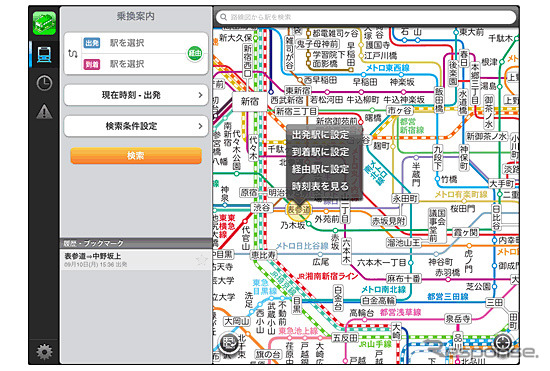Viewport: 550px width, 371px height.
Task: Tap 外苑前 station label on map
Action: coord(327,219)
